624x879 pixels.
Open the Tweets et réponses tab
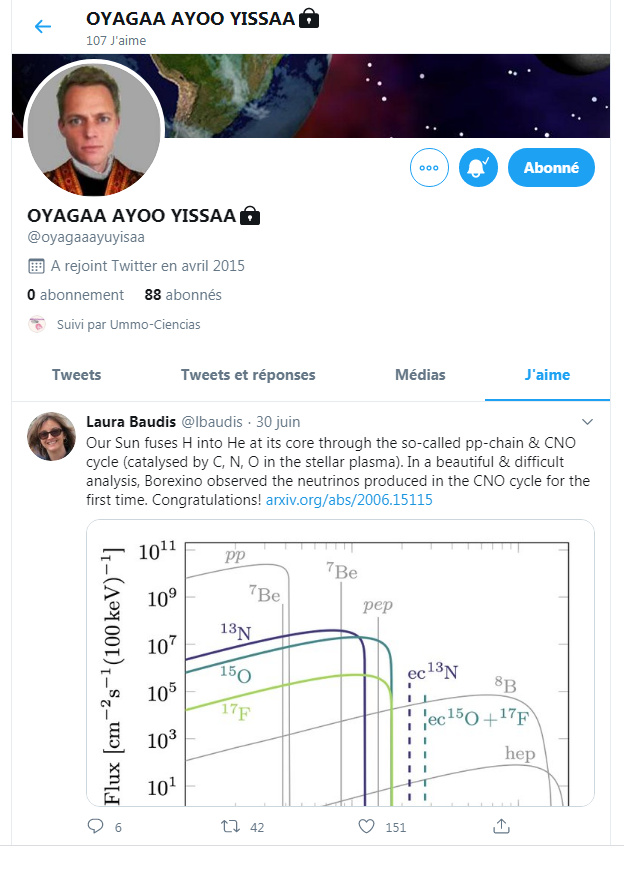click(x=248, y=375)
